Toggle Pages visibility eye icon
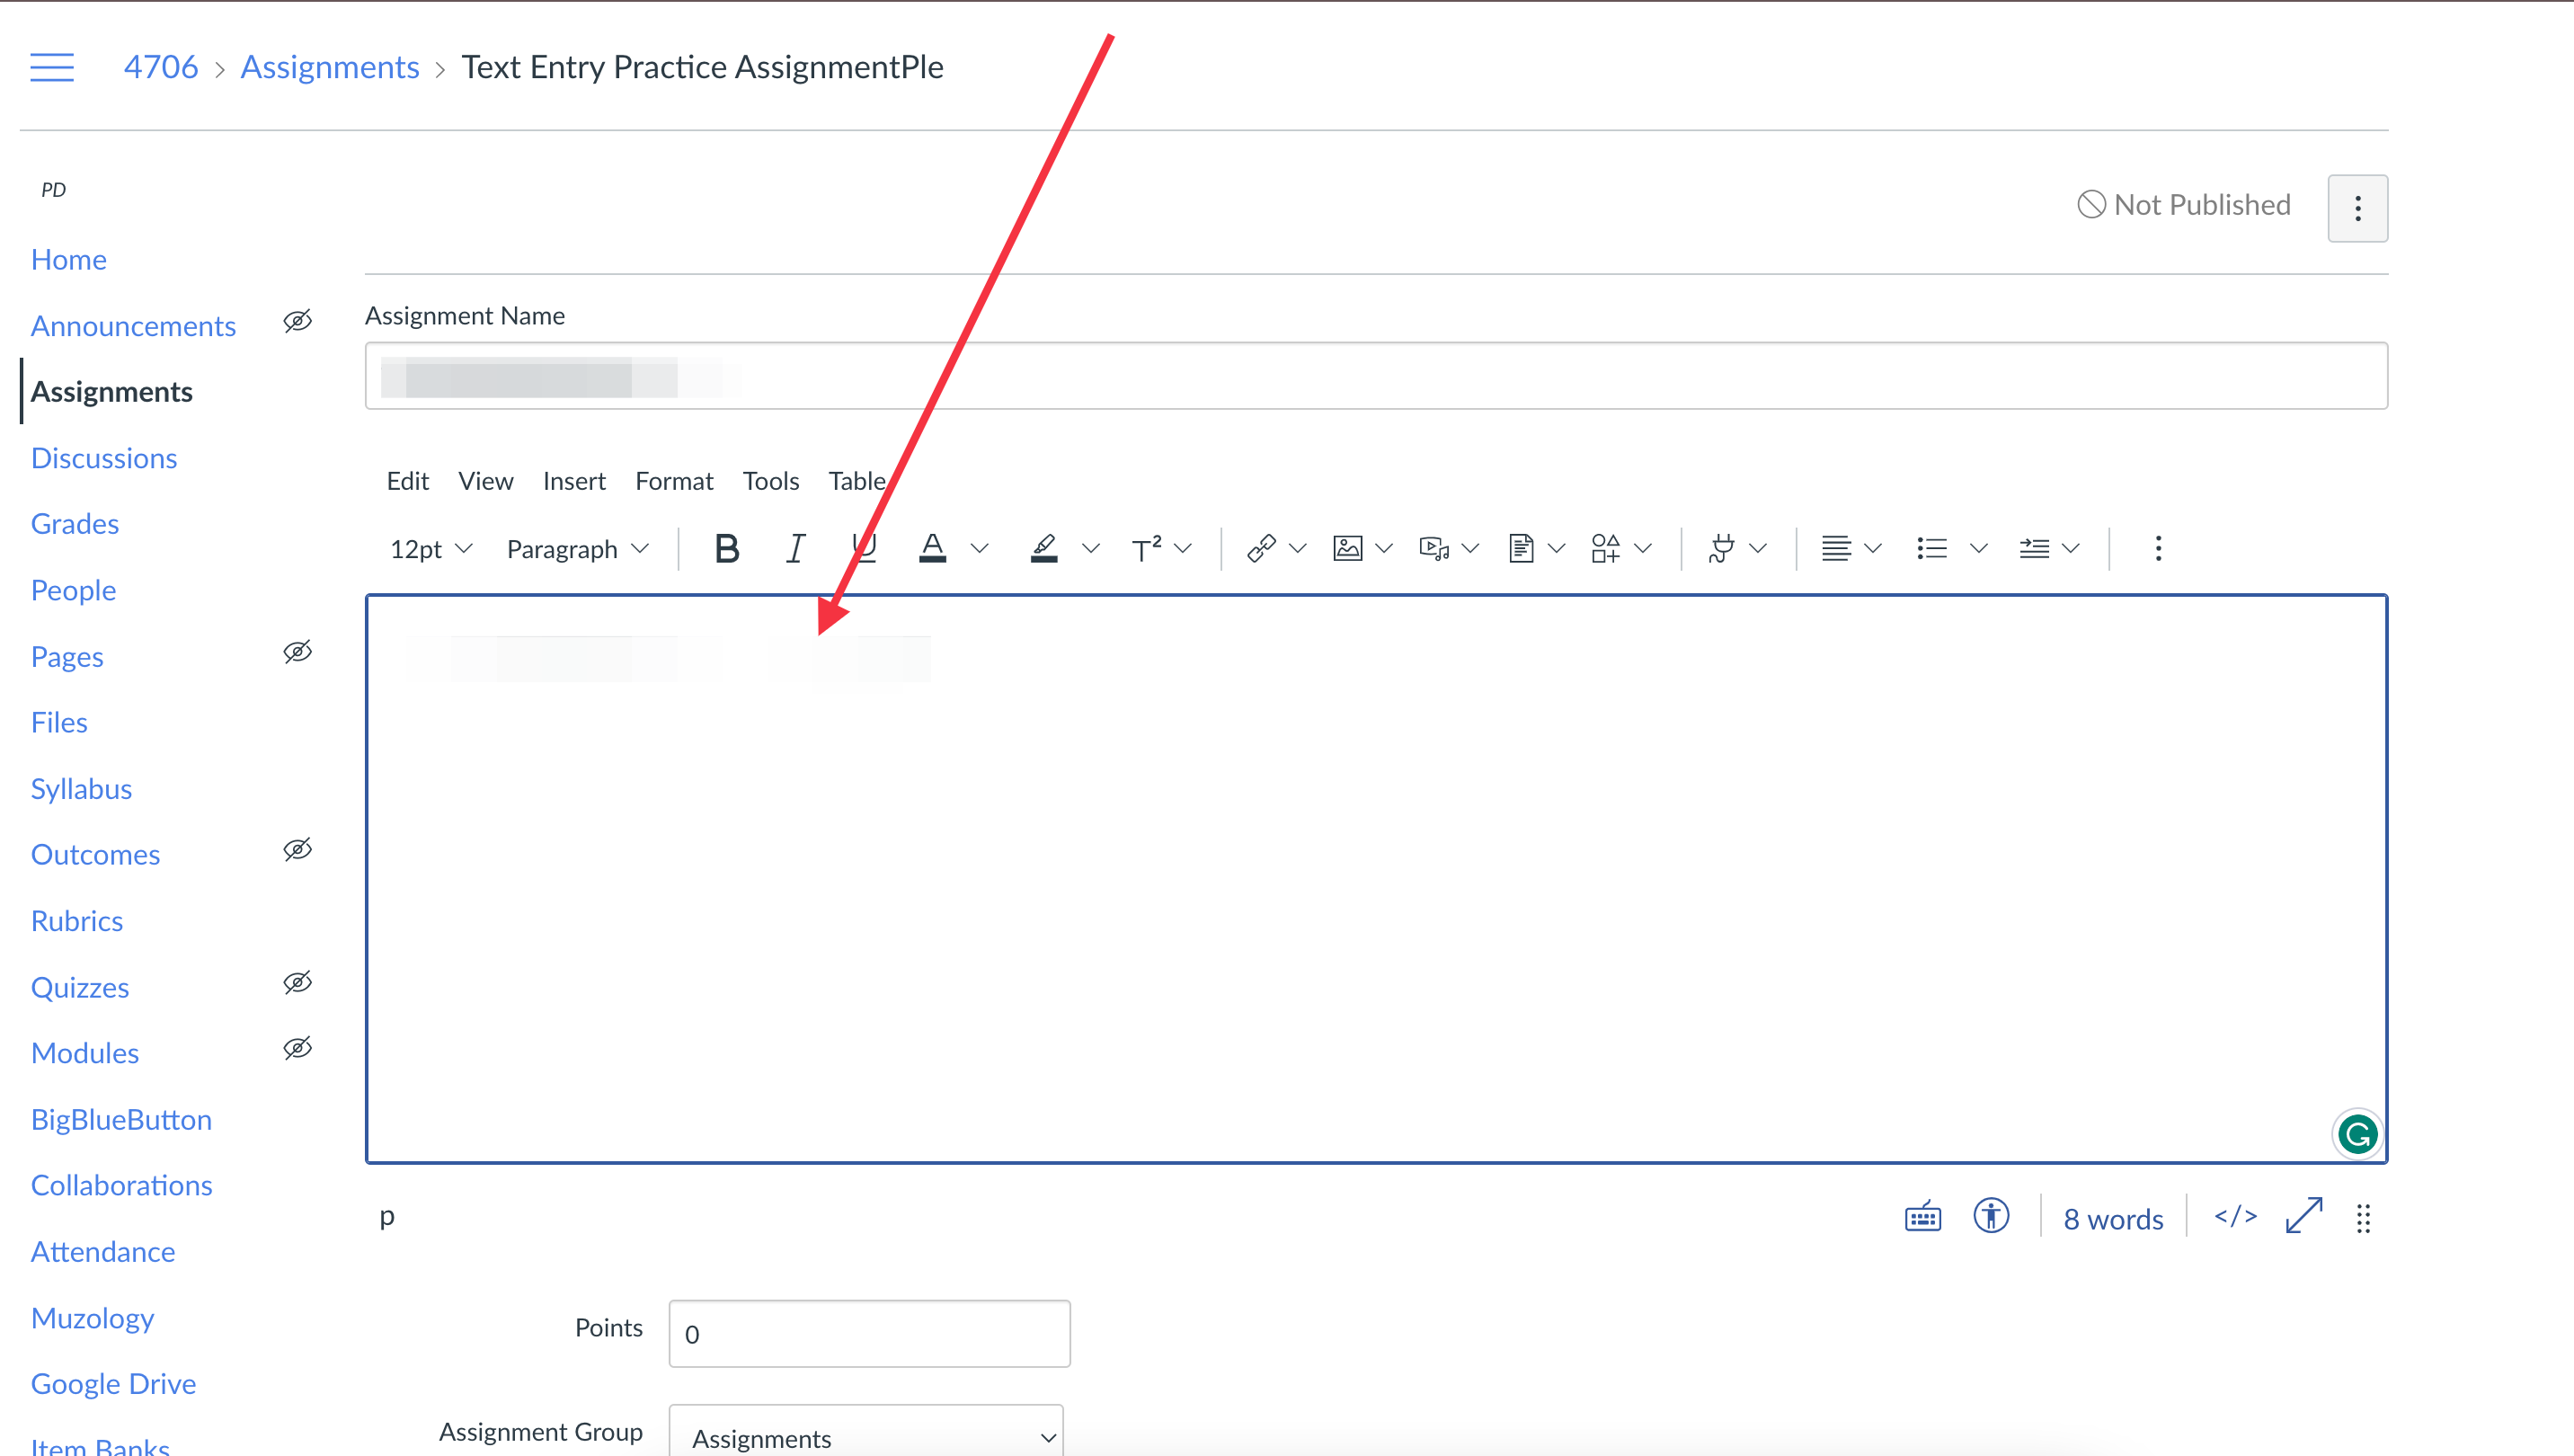The width and height of the screenshot is (2574, 1456). 297,653
